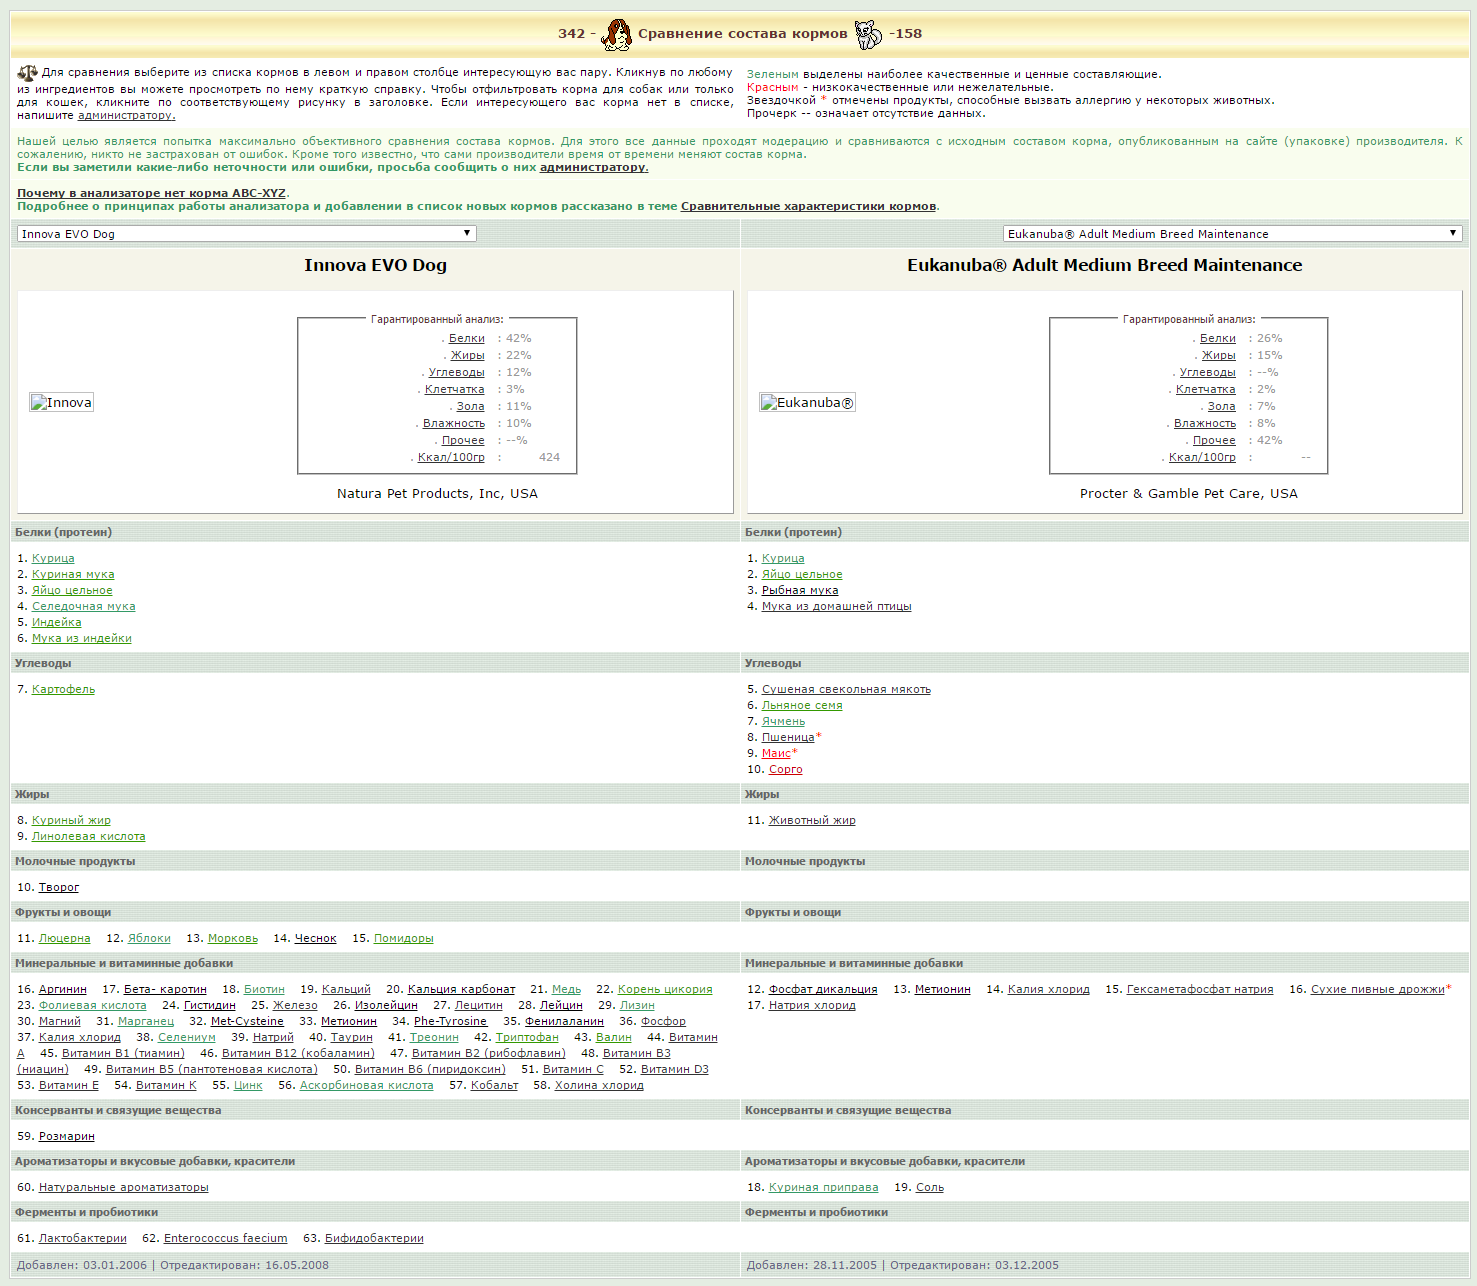Click 'Влажность' in Eukanuba guaranteed analysis
Screen dimensions: 1477x1286
(1204, 424)
